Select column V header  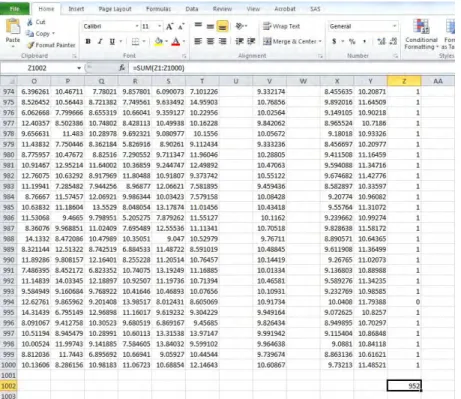click(269, 81)
